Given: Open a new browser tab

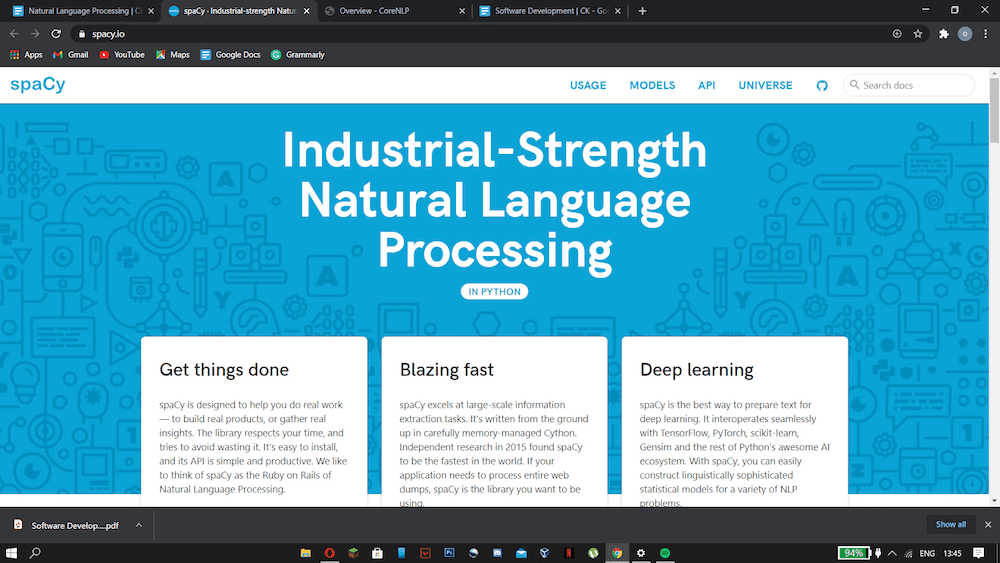Looking at the screenshot, I should [x=642, y=11].
